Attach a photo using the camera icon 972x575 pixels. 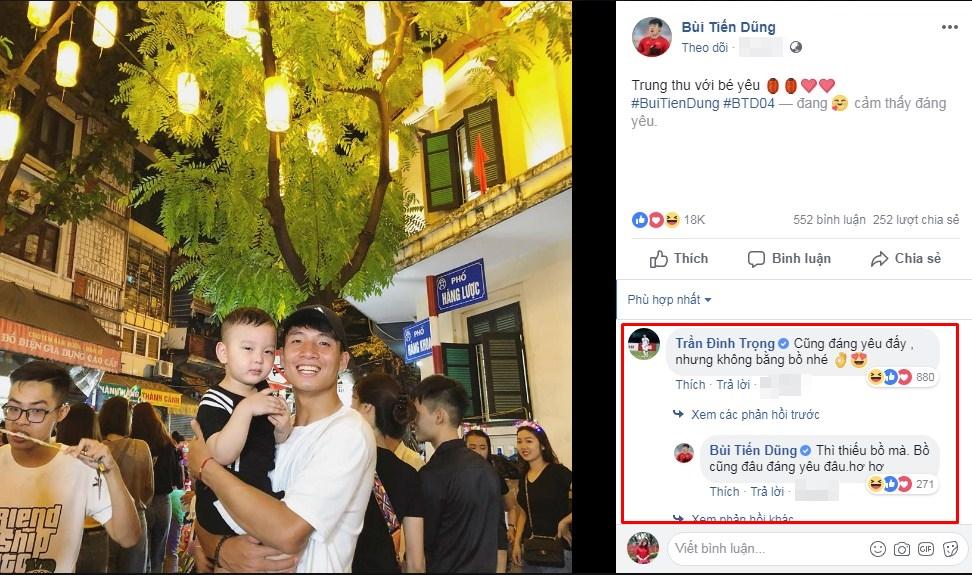[x=901, y=548]
